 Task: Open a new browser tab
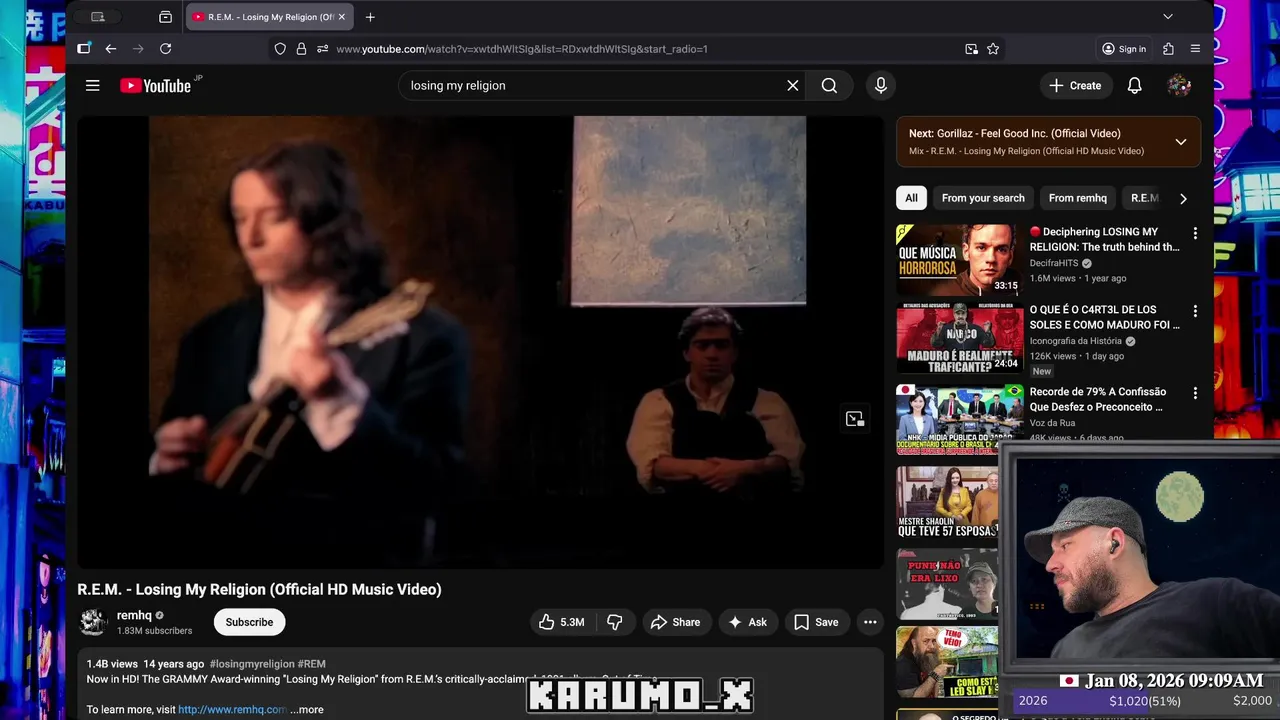click(x=370, y=17)
